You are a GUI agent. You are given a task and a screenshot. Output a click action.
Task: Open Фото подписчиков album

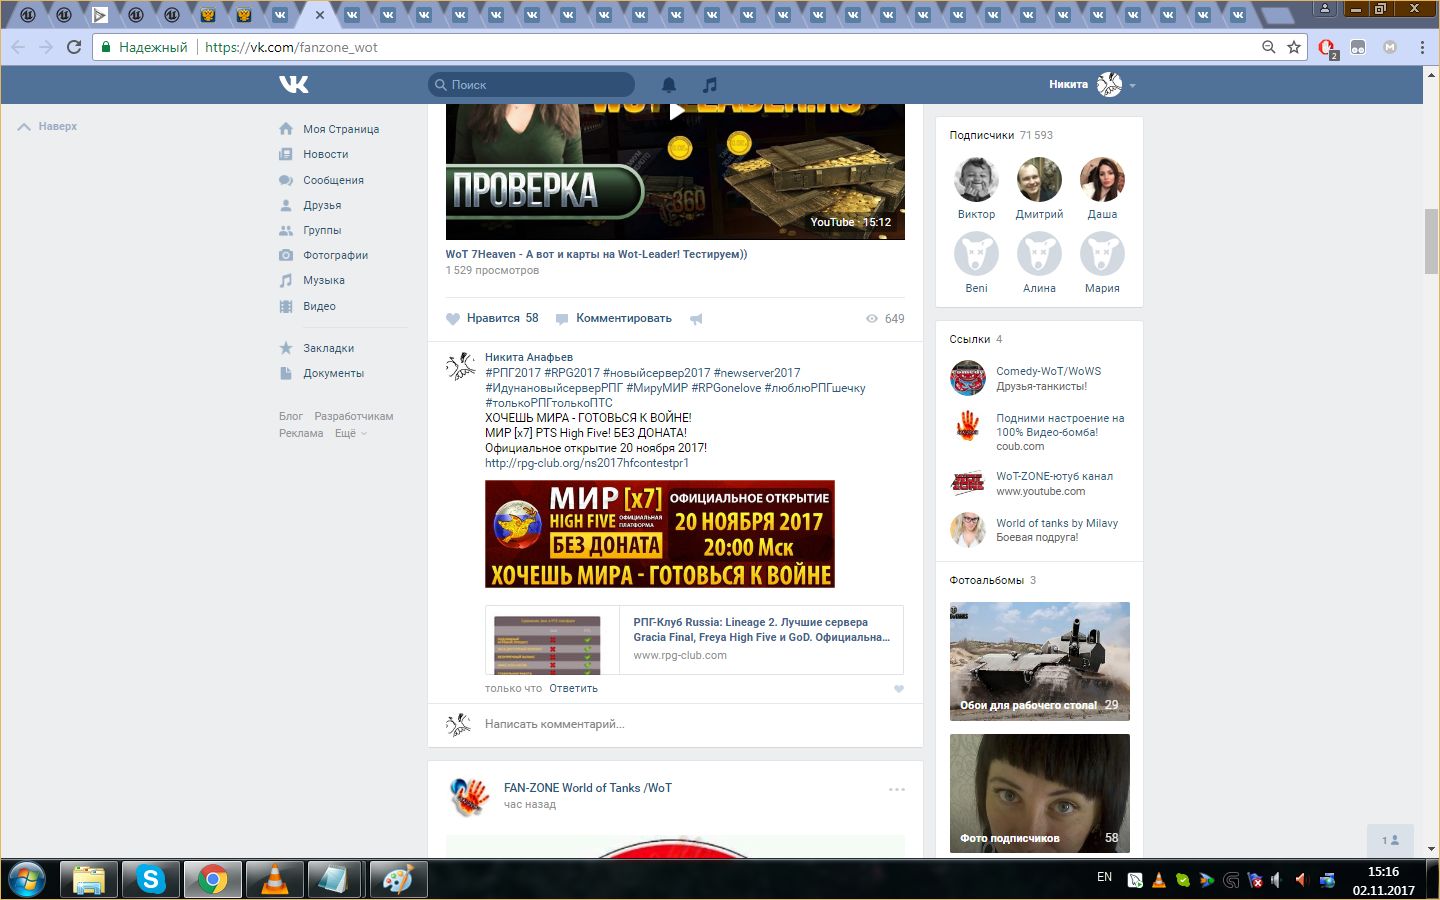[x=1039, y=794]
